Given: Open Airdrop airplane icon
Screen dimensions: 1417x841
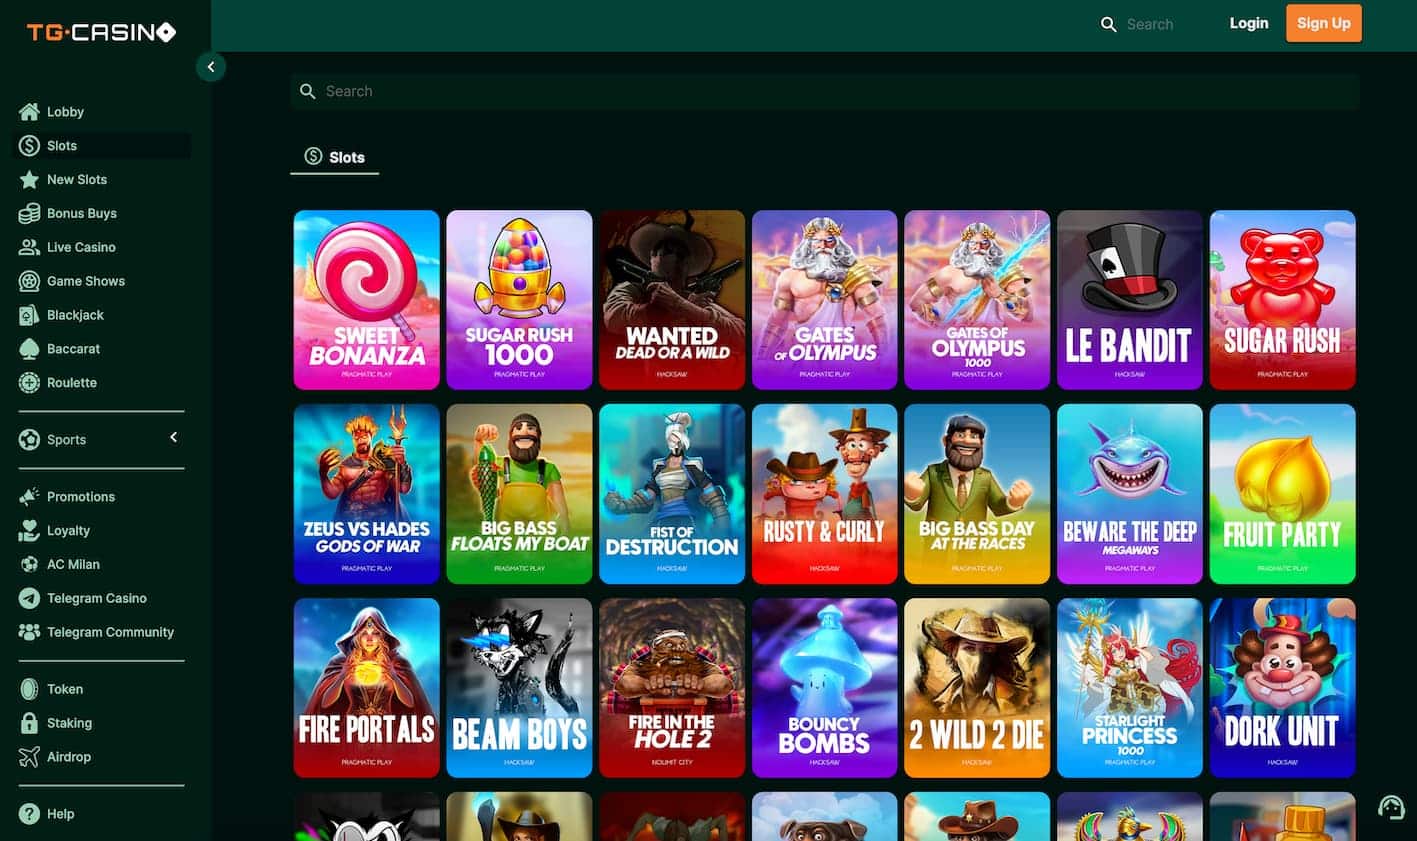Looking at the screenshot, I should [29, 757].
